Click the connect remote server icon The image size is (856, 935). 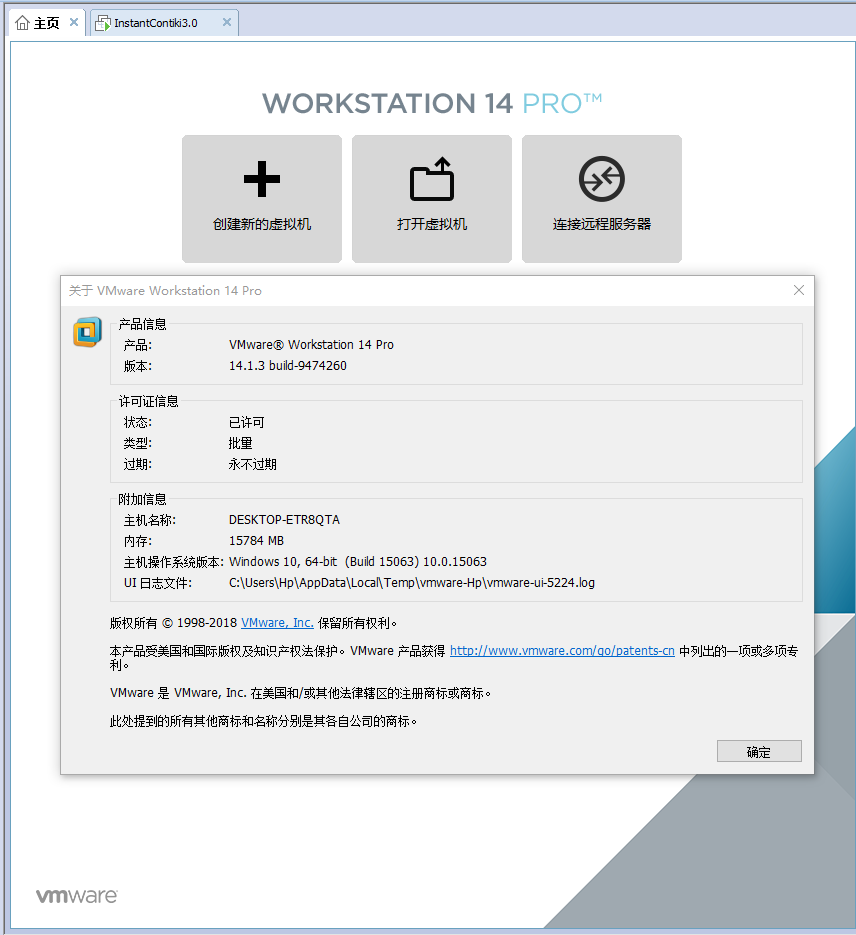coord(601,179)
